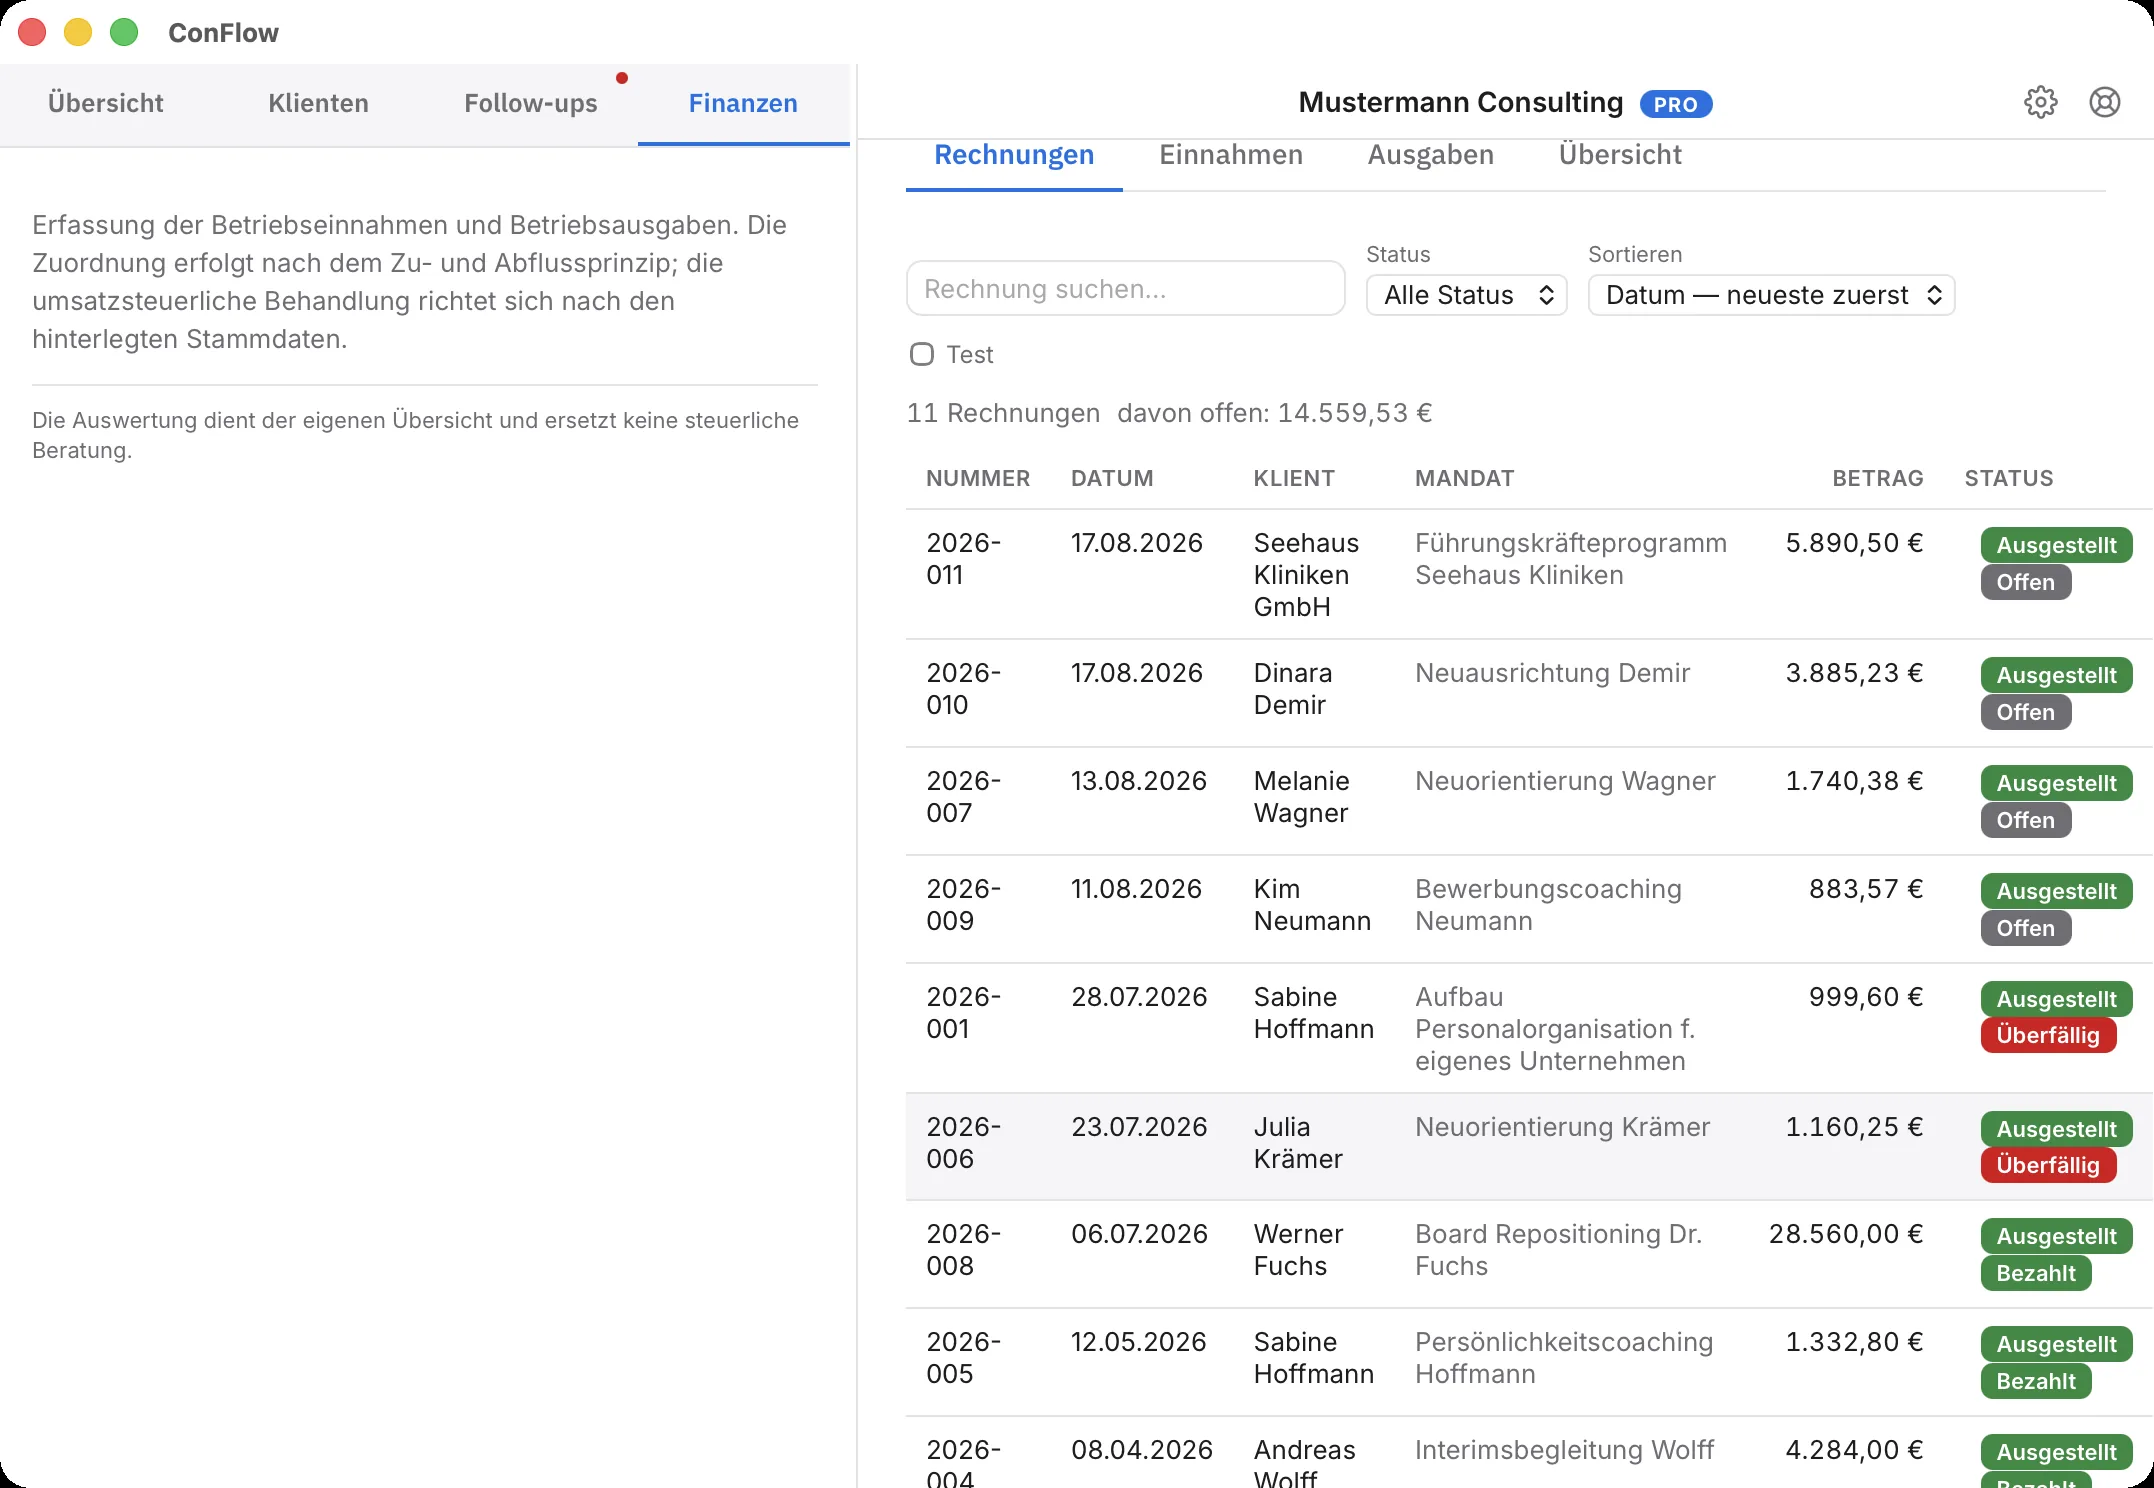This screenshot has width=2154, height=1488.
Task: Click the Offen badge on invoice 2026-009
Action: (2025, 928)
